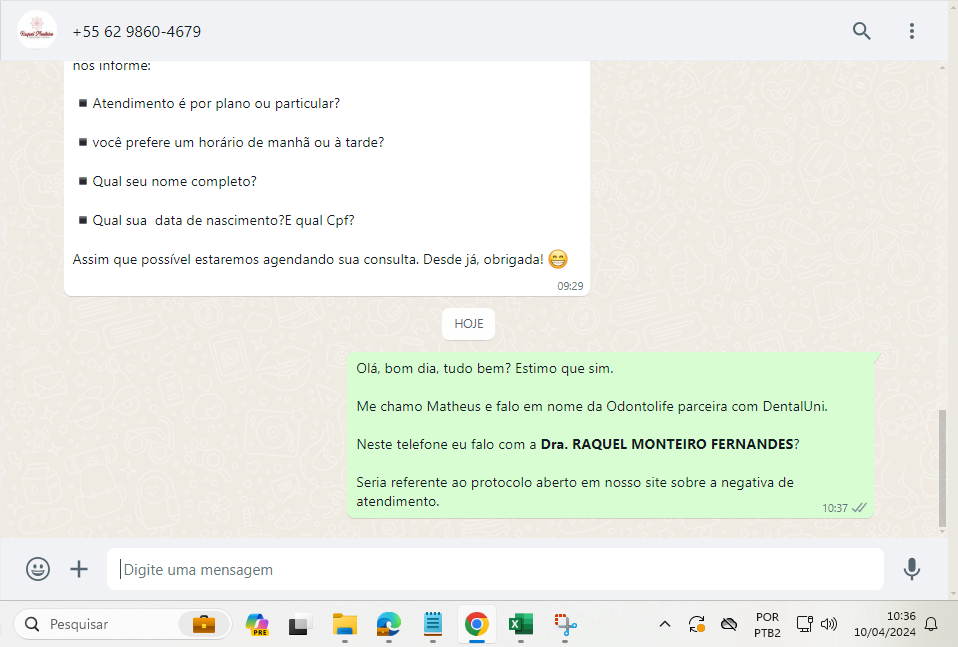Open Copilot preview from the taskbar
958x647 pixels.
point(257,624)
